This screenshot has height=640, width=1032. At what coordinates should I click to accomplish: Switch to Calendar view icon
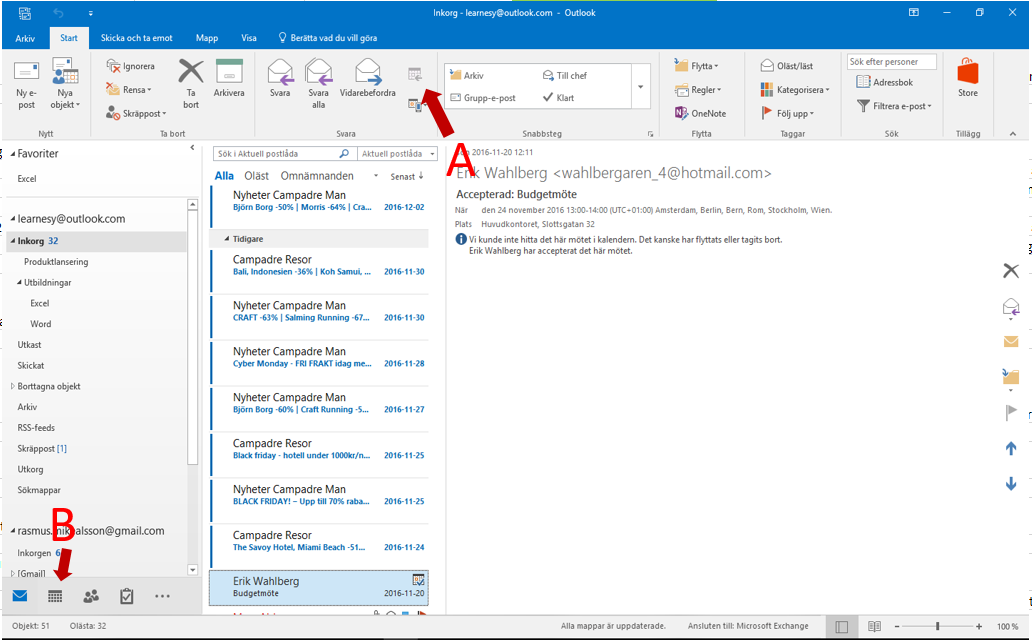[x=55, y=597]
